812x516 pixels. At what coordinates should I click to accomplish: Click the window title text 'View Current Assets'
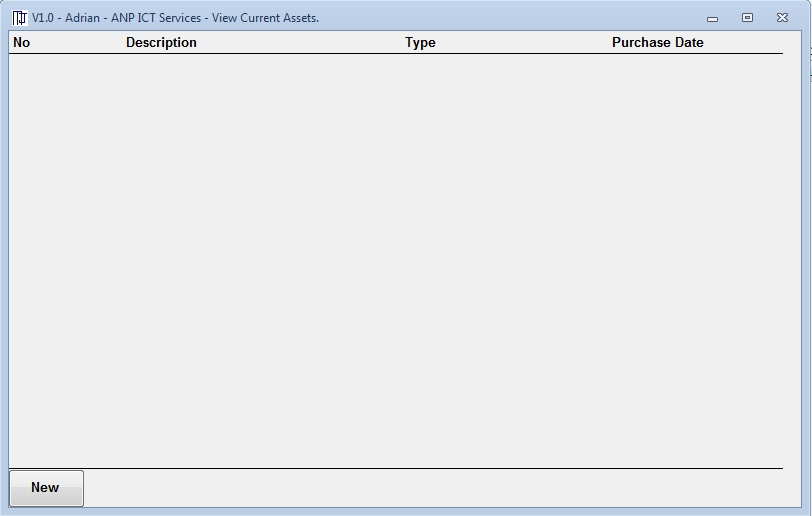265,18
